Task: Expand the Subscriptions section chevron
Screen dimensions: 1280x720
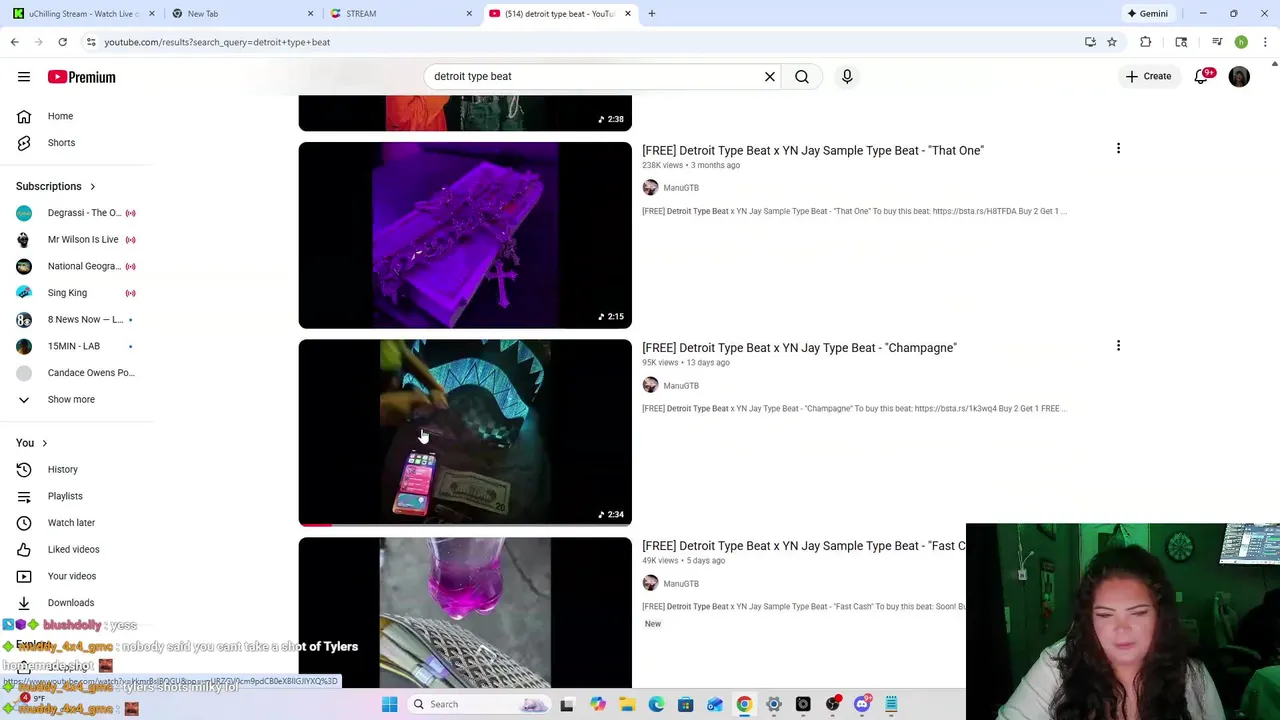Action: 92,186
